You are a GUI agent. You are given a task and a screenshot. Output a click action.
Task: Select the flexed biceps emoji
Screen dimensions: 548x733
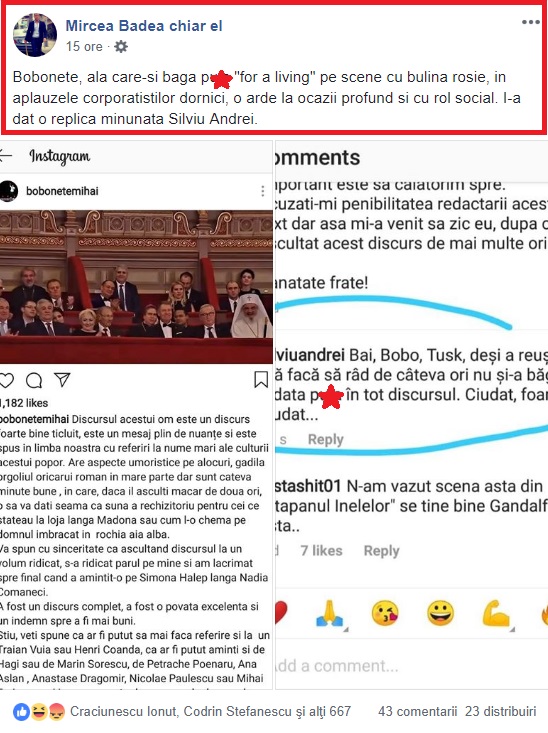coord(496,613)
